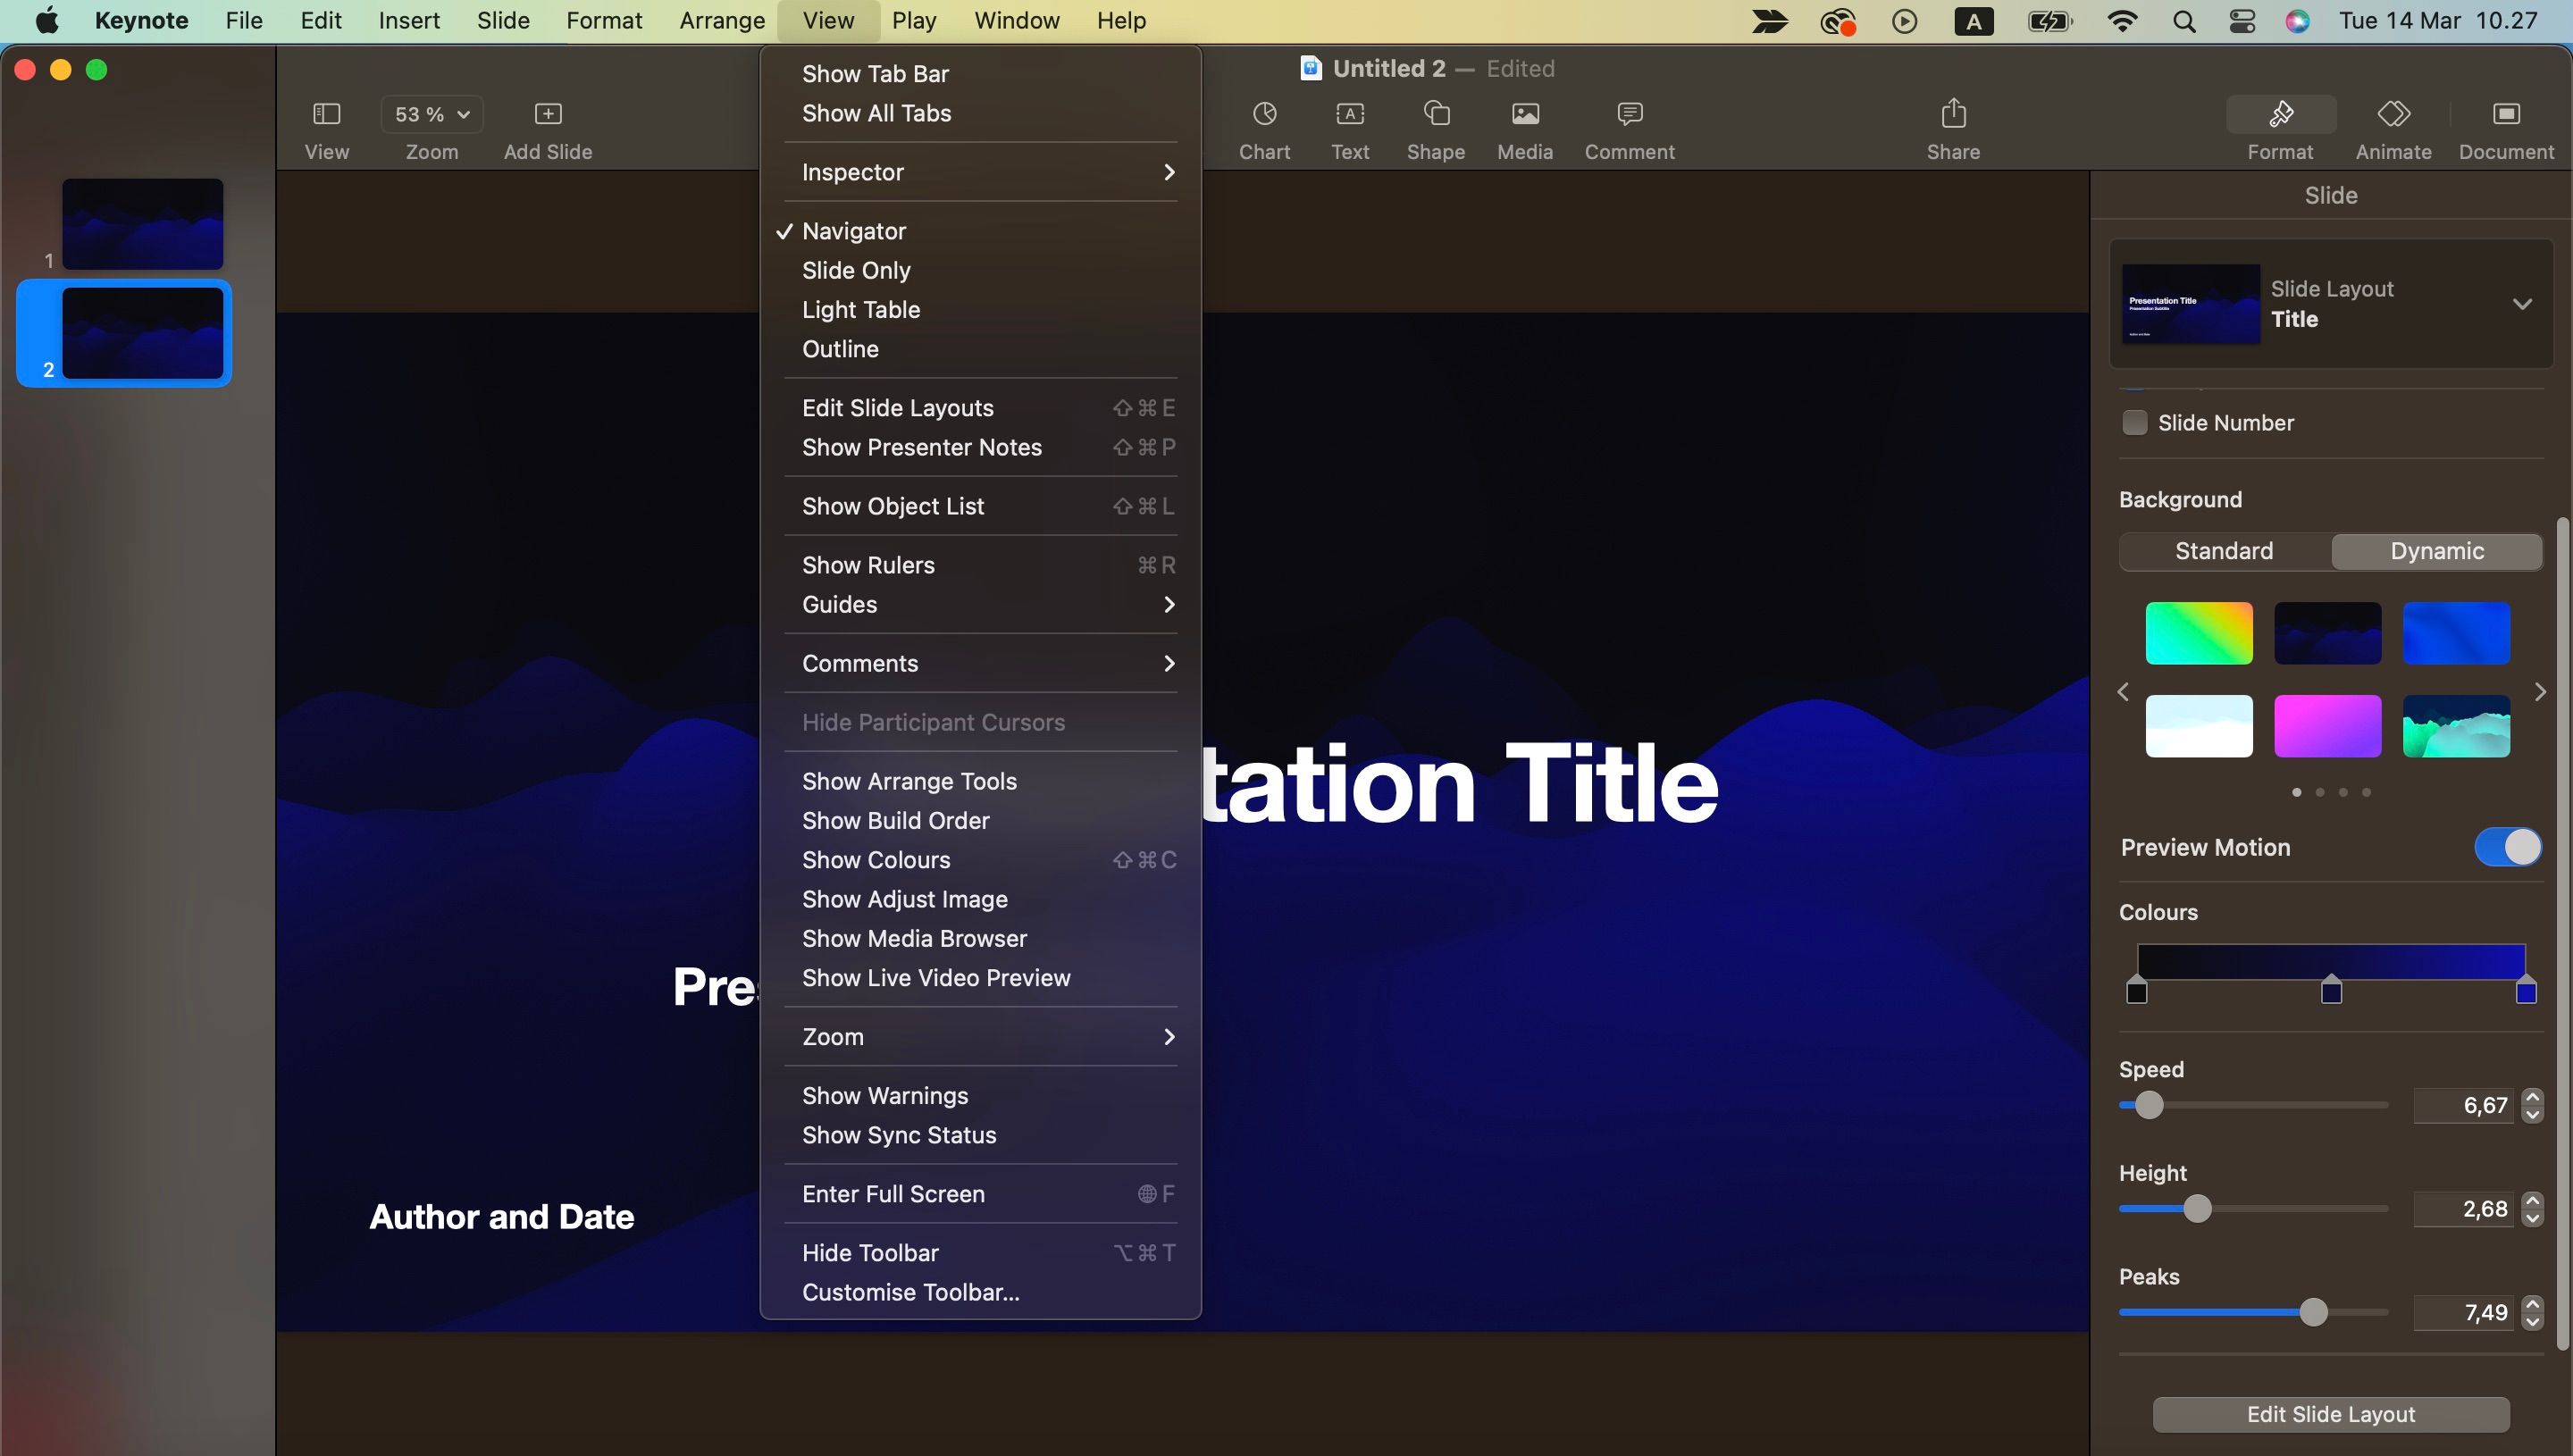Select the Media insert icon
This screenshot has height=1456, width=2573.
[x=1523, y=113]
